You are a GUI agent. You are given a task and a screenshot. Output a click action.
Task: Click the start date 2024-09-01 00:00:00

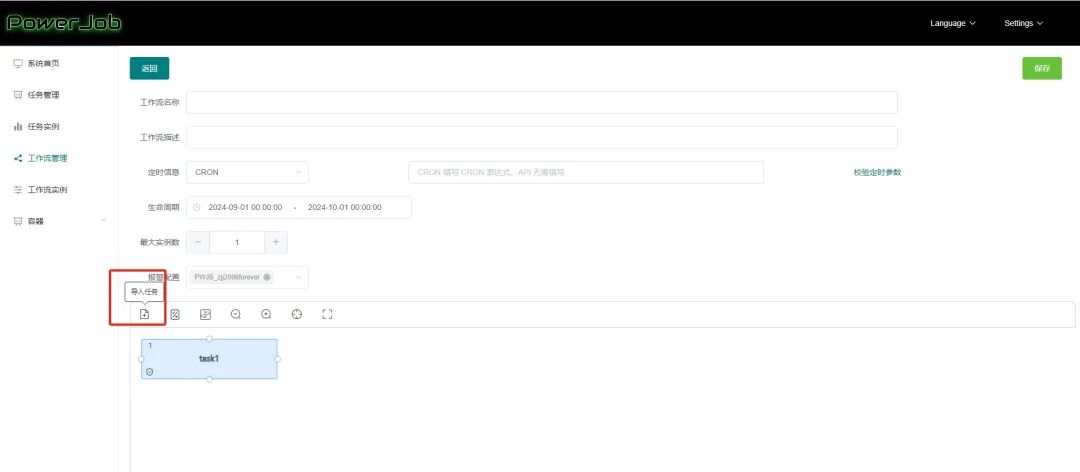tap(245, 207)
